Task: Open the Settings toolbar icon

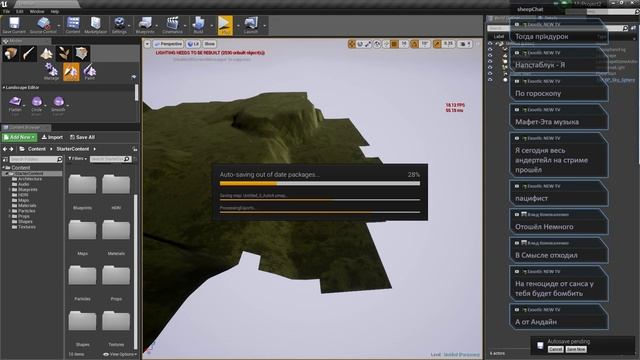Action: [119, 25]
